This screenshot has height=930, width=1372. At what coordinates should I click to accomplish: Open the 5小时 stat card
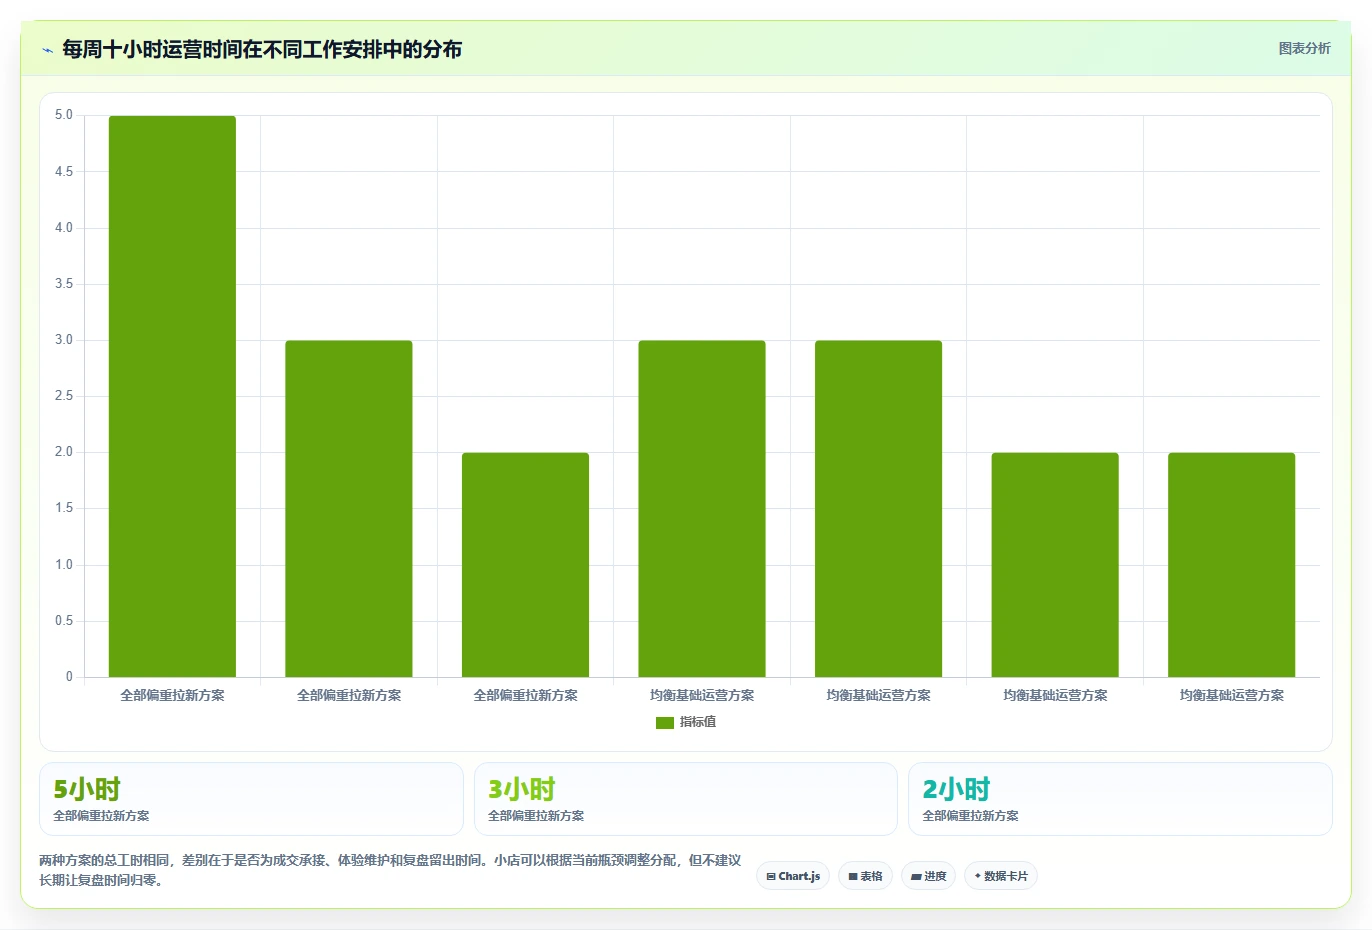pos(251,799)
